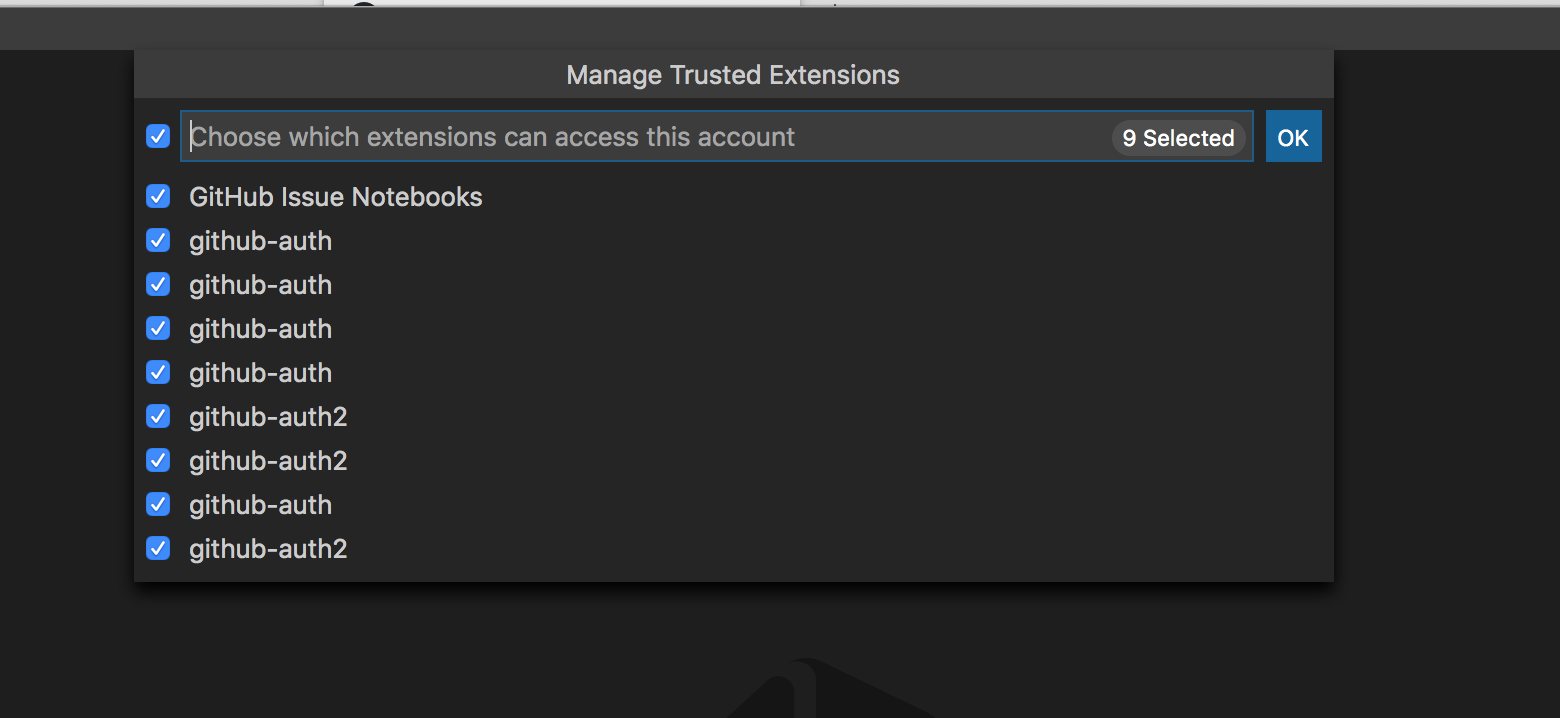Toggle the second github-auth2 checkbox

point(158,460)
